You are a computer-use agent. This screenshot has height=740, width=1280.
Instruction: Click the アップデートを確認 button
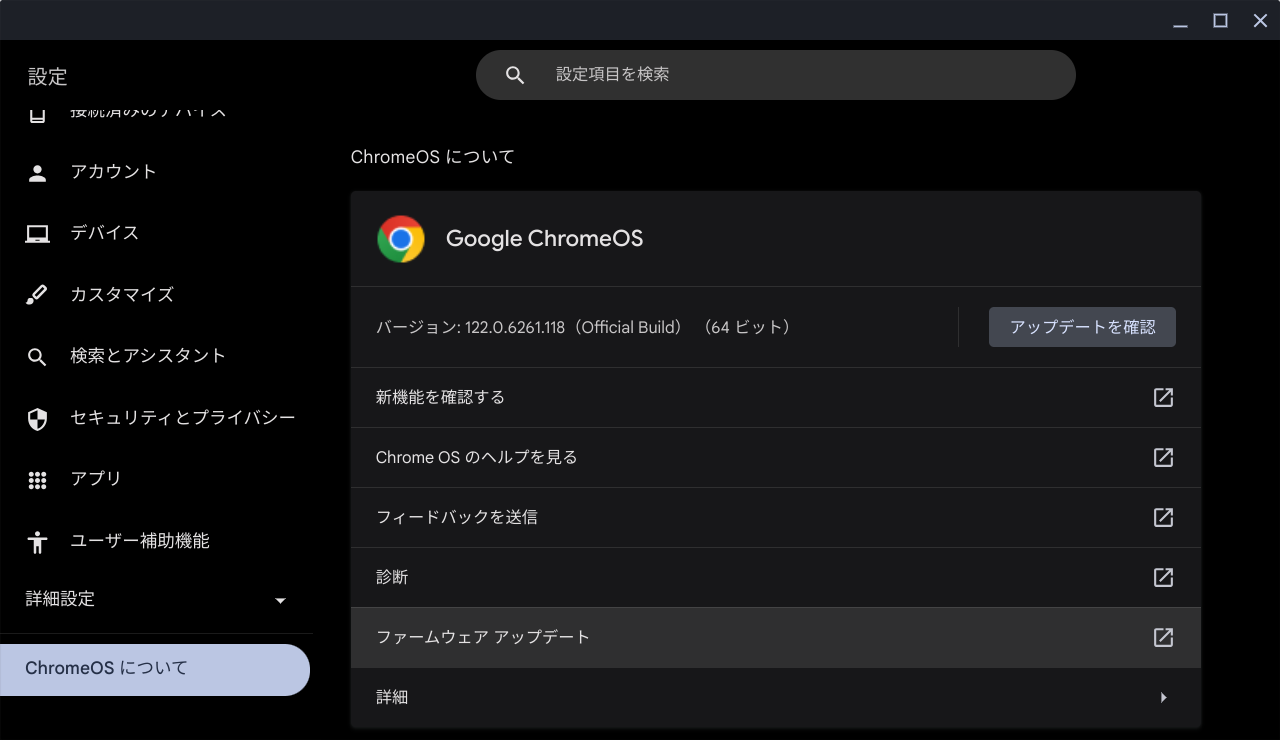[1082, 327]
